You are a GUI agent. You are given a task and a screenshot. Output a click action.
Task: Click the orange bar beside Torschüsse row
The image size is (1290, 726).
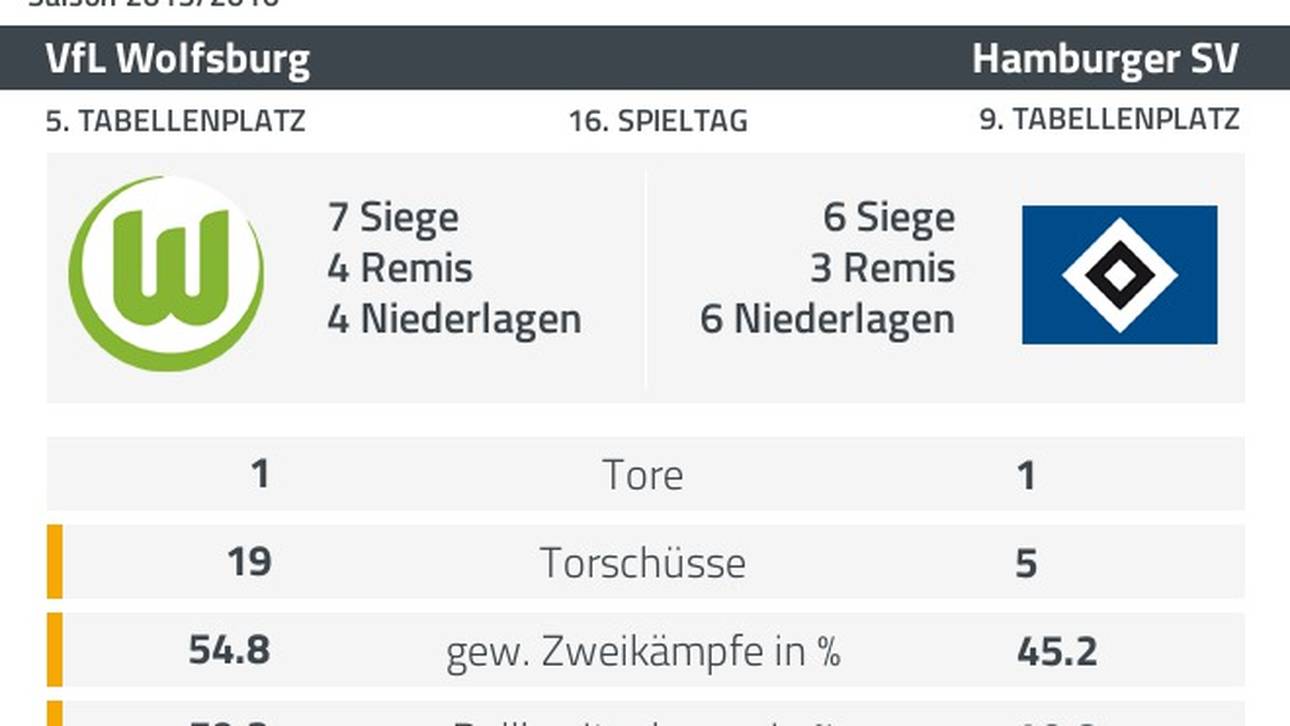coord(55,562)
